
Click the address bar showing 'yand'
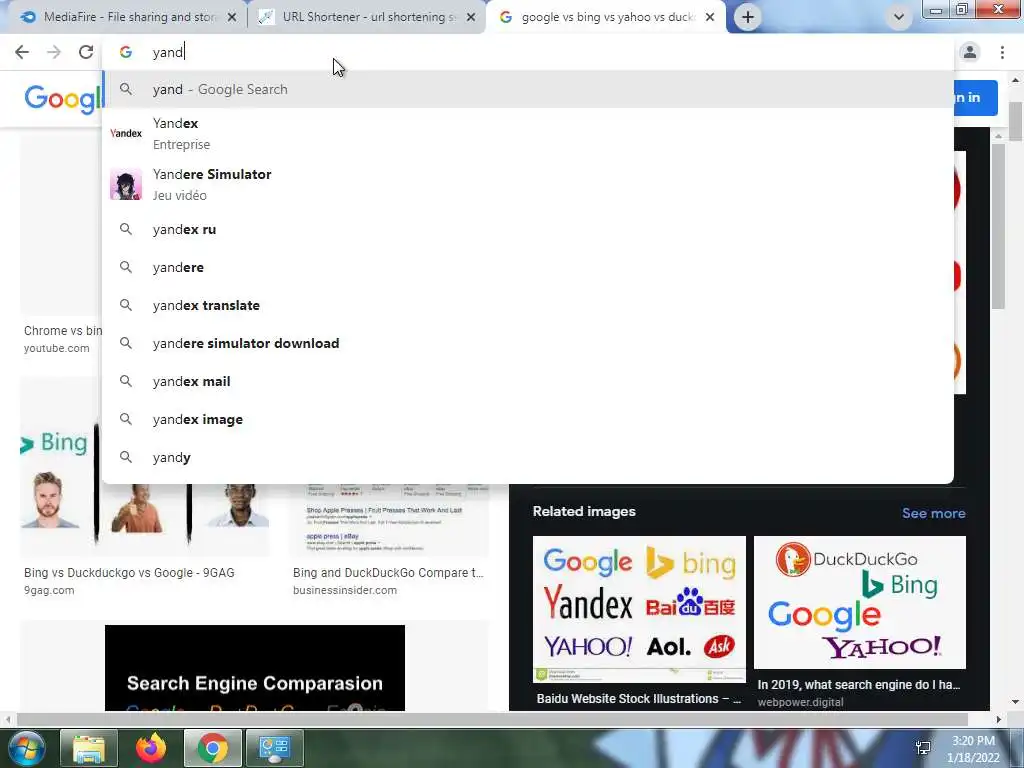[x=528, y=52]
